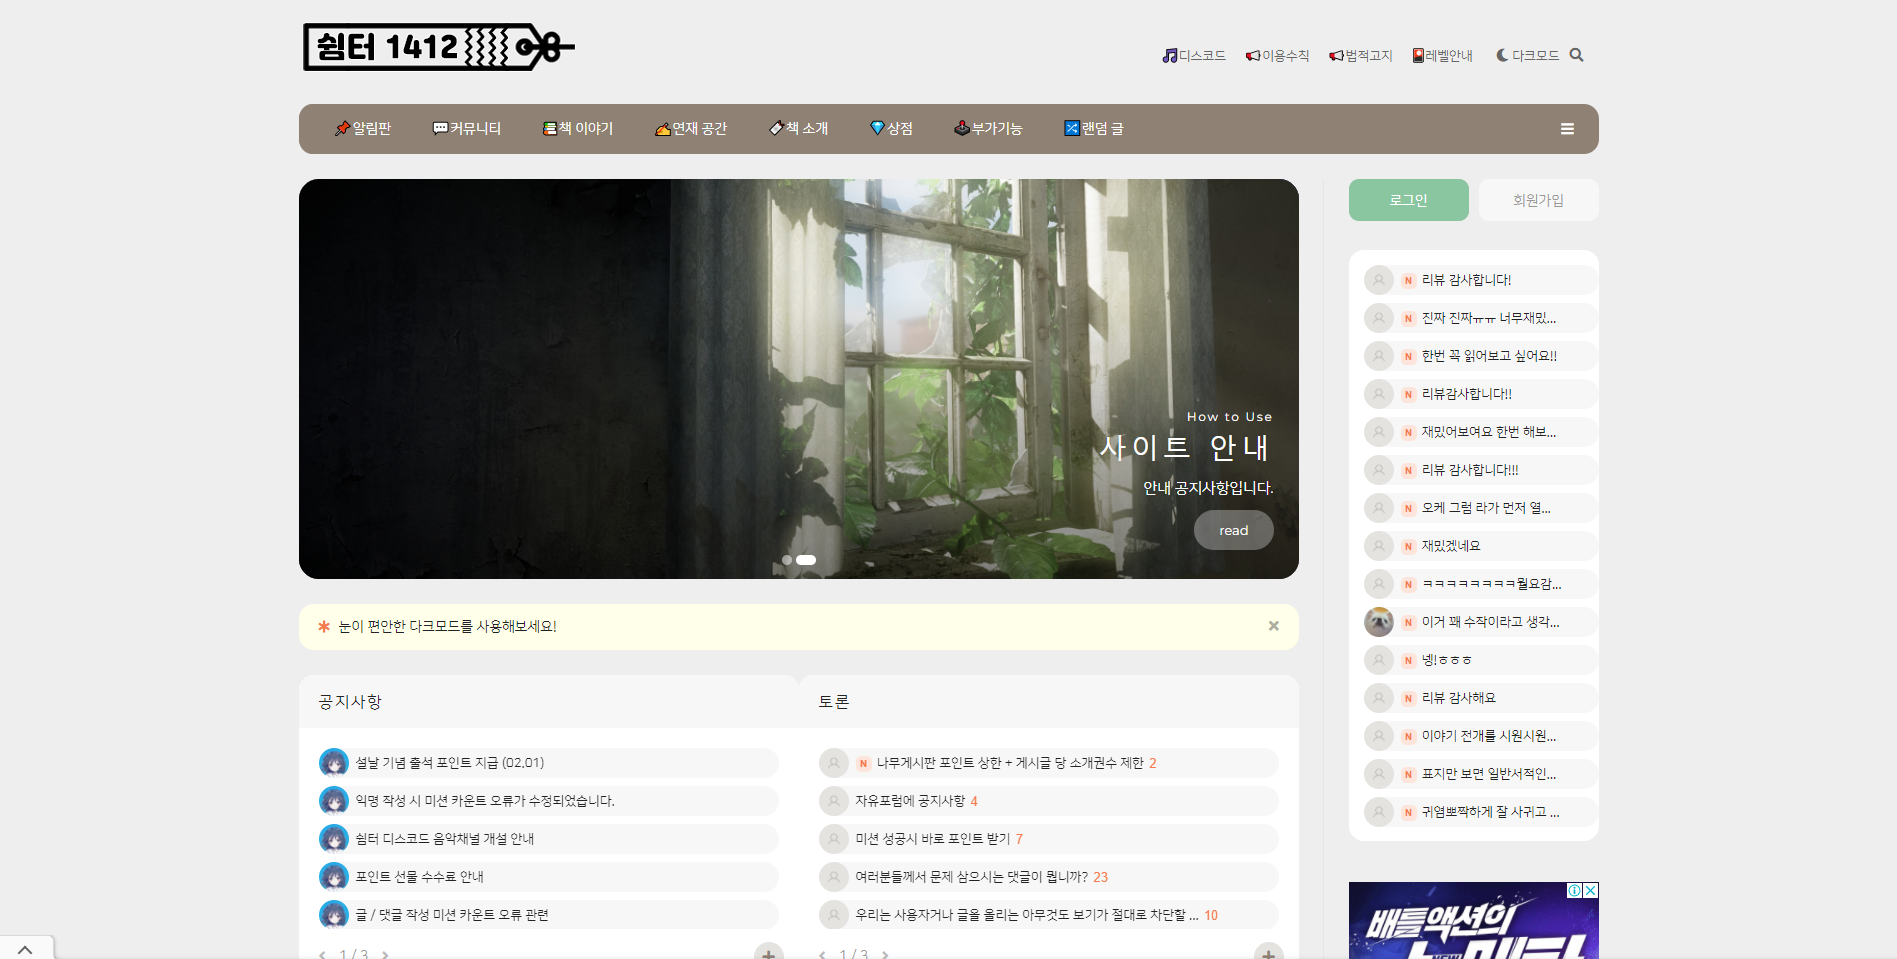This screenshot has height=959, width=1897.
Task: Open recent comment 리뷰 감사해요
Action: click(x=1459, y=698)
